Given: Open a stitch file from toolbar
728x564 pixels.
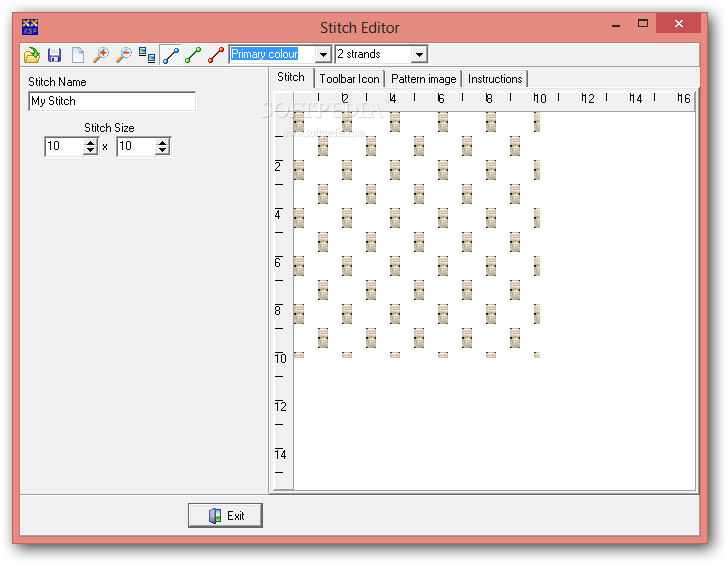Looking at the screenshot, I should [x=32, y=55].
